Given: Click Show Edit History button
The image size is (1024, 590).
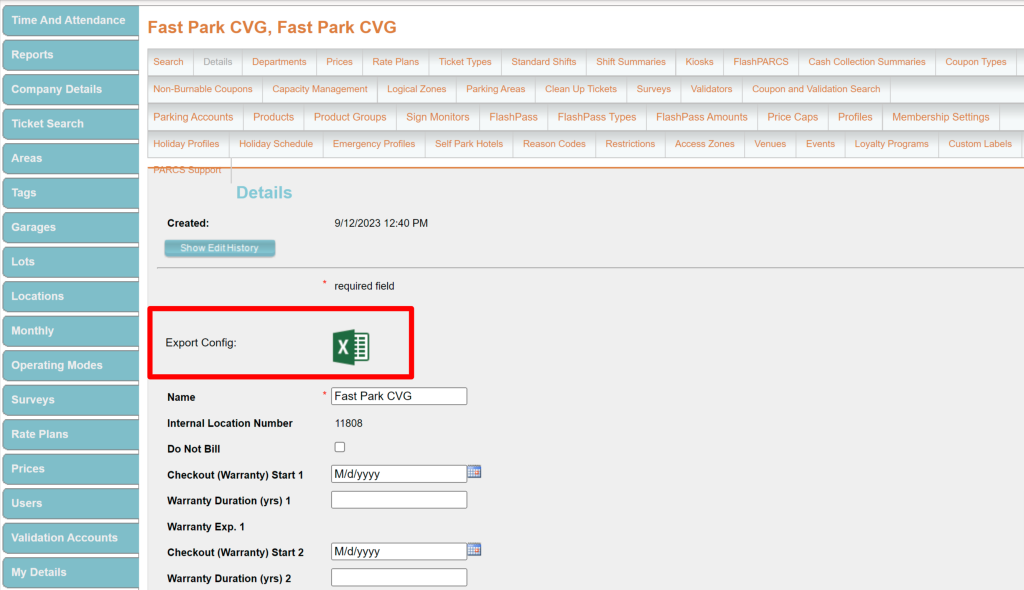Looking at the screenshot, I should [x=219, y=248].
